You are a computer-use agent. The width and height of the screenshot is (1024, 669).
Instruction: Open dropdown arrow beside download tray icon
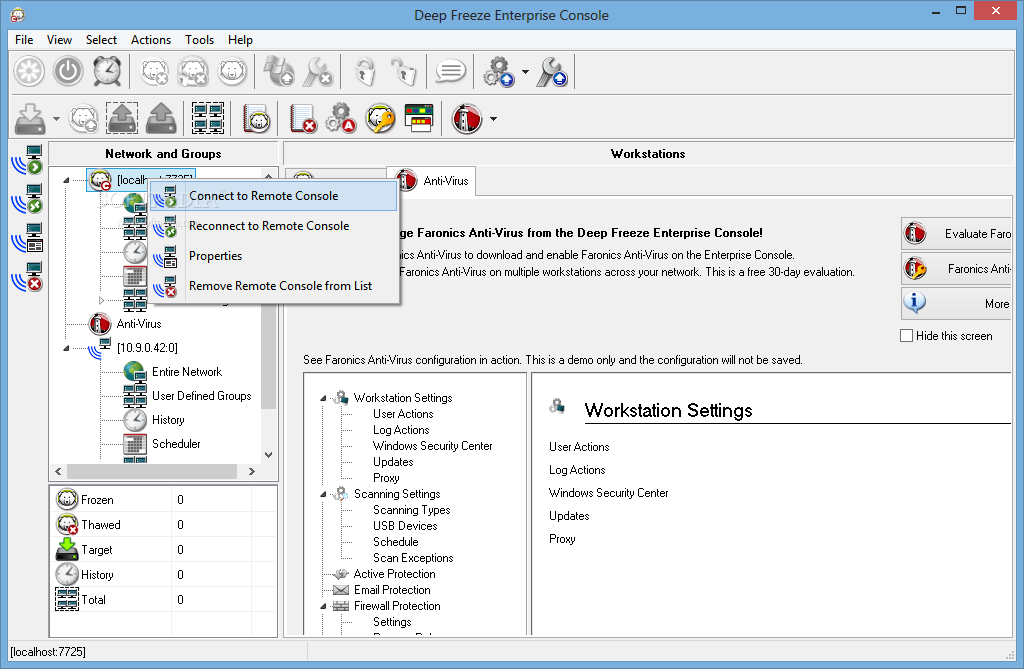tap(56, 119)
